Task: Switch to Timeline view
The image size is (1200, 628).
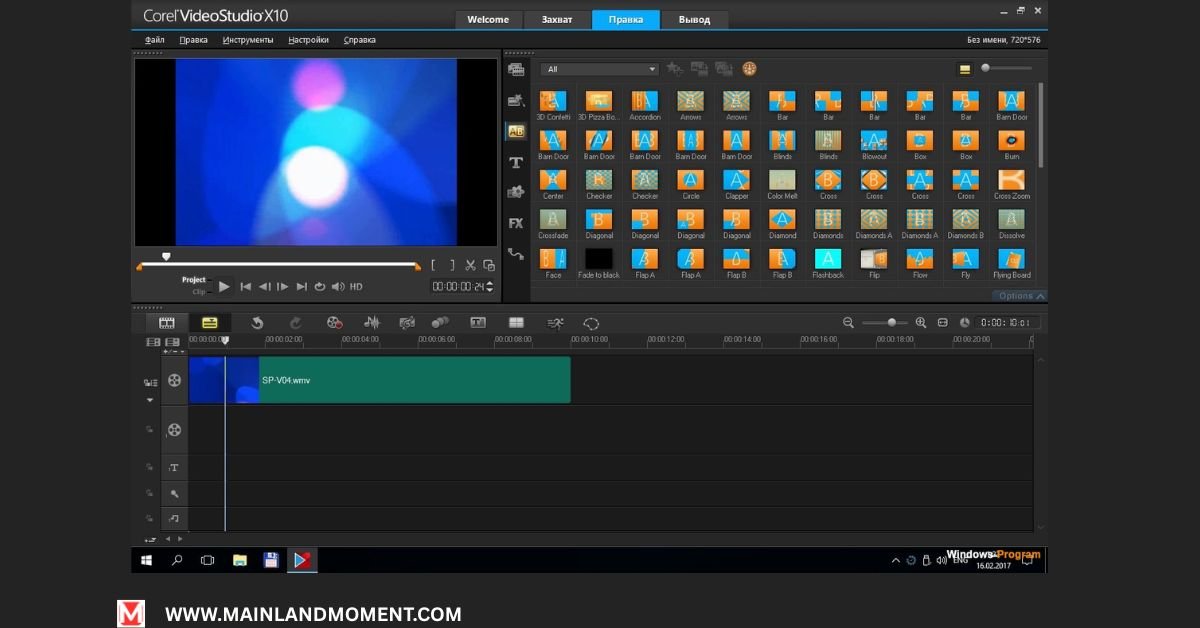Action: [209, 323]
